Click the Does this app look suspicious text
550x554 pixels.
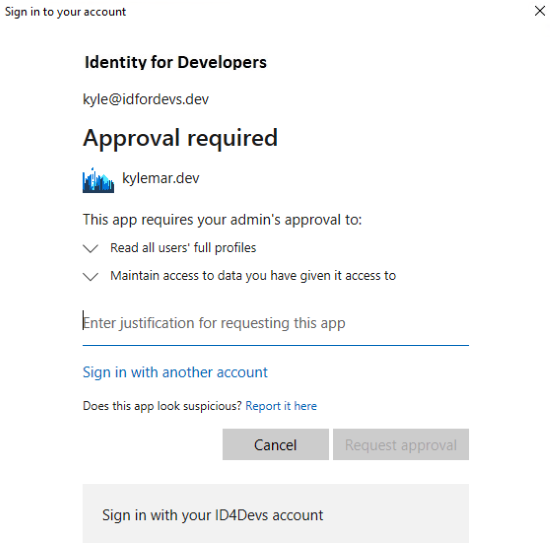coord(162,406)
